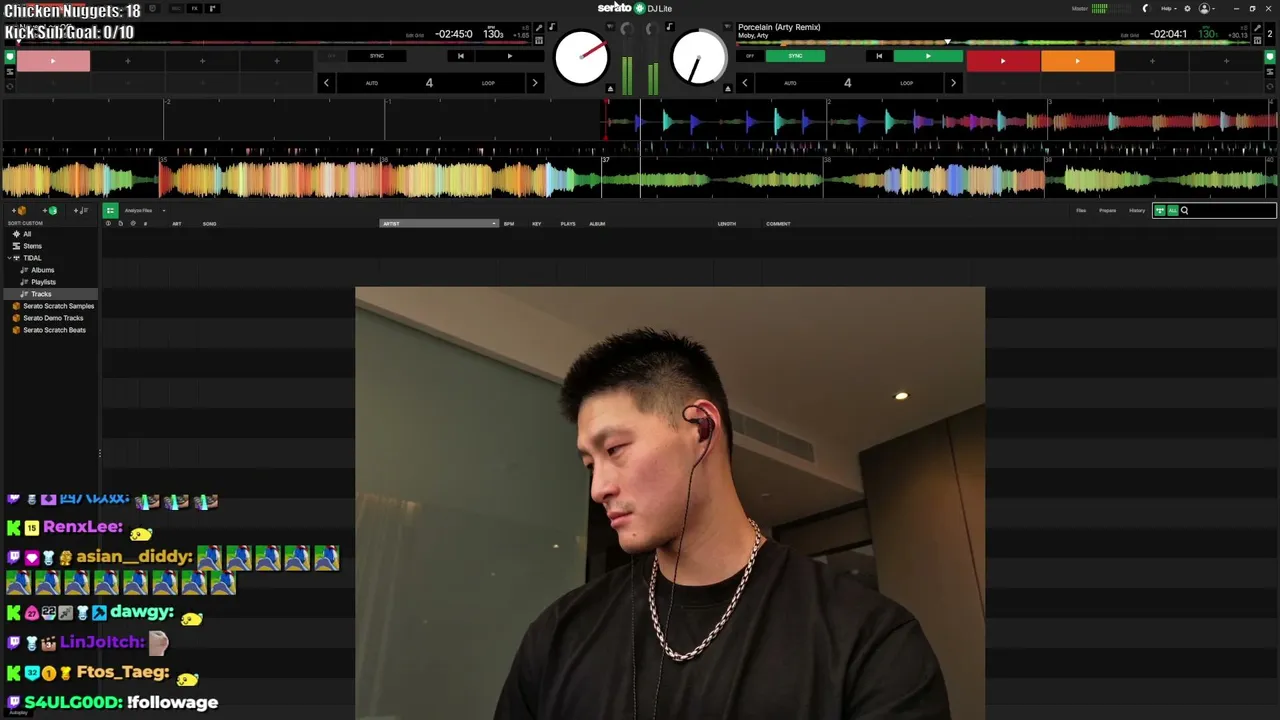The height and width of the screenshot is (720, 1280).
Task: Click right deck track title Porcelain (Arty Remix)
Action: 779,27
